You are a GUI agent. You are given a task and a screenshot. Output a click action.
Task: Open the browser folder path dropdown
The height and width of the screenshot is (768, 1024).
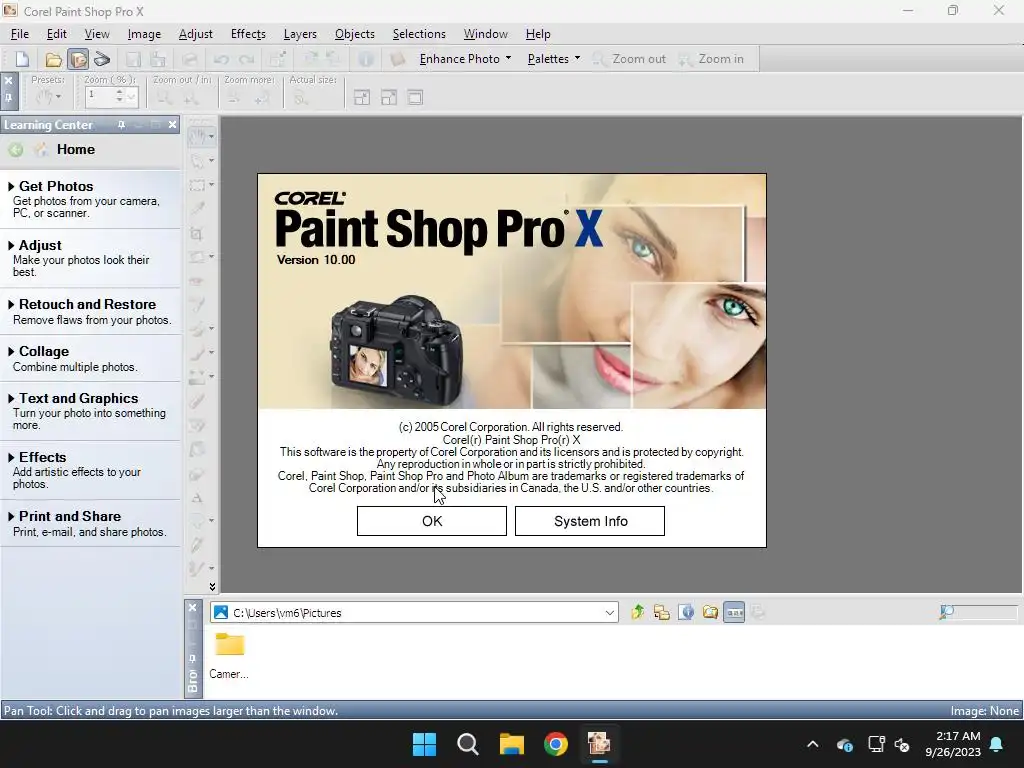tap(609, 613)
